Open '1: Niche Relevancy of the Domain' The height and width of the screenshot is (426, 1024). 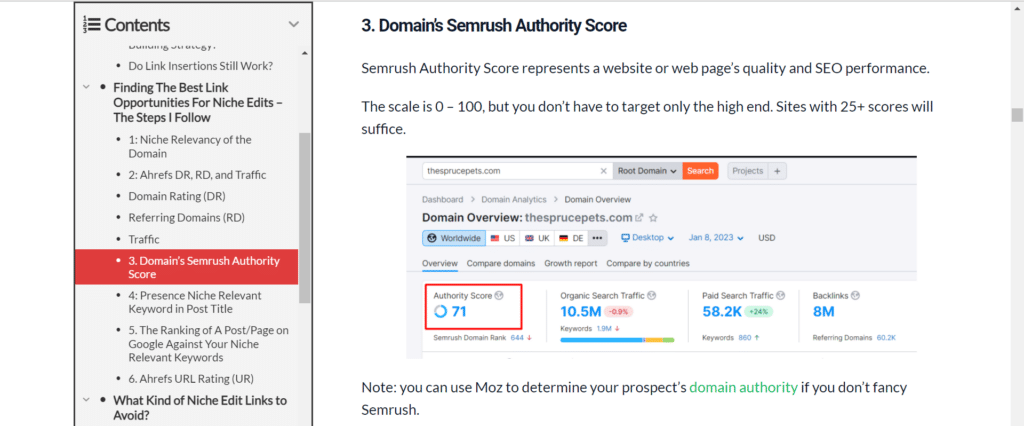pyautogui.click(x=190, y=147)
